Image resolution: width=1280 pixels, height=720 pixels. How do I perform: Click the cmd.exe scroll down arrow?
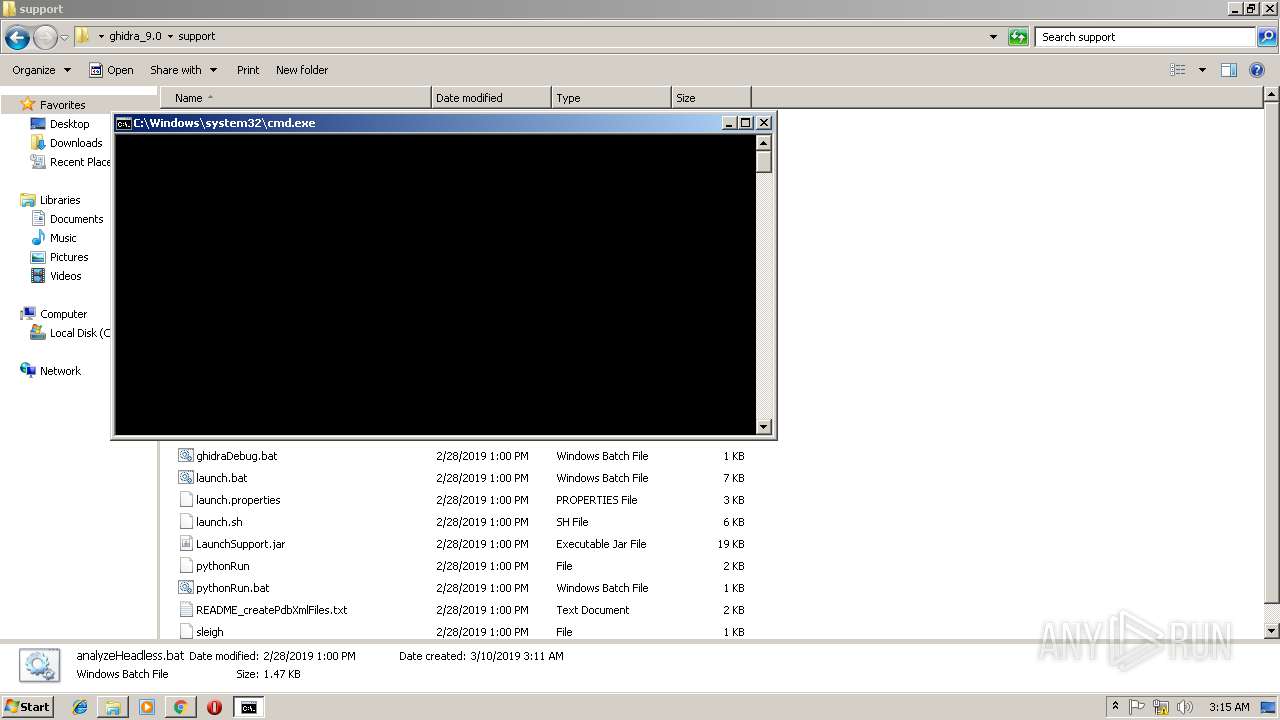764,427
